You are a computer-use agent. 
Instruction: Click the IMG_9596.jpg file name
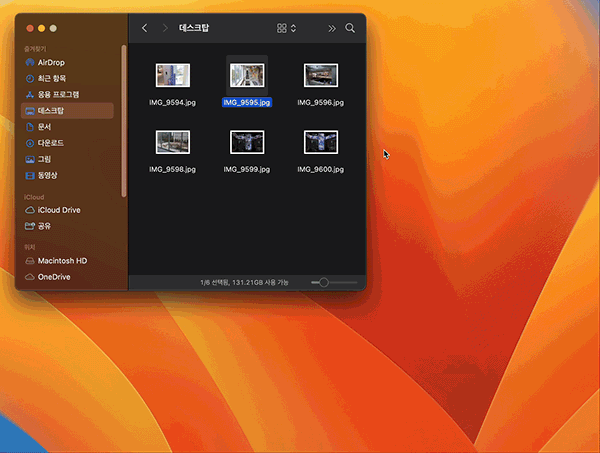coord(321,103)
